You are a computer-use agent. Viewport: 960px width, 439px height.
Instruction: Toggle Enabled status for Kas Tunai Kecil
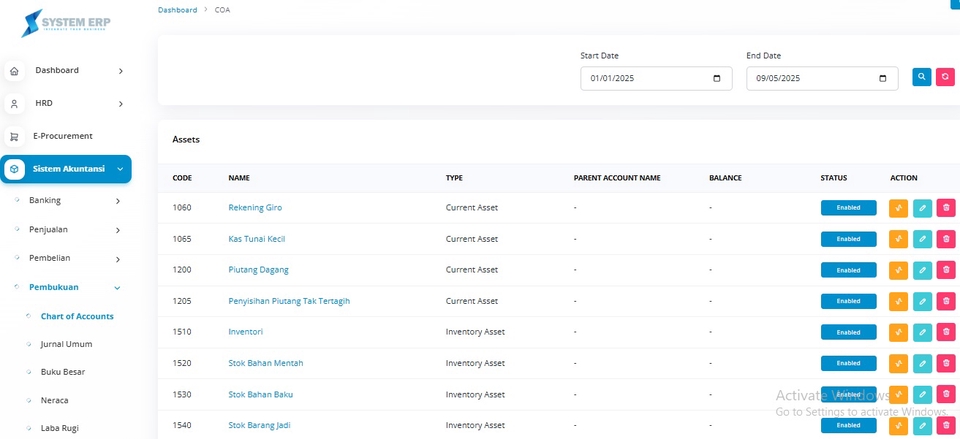(849, 239)
